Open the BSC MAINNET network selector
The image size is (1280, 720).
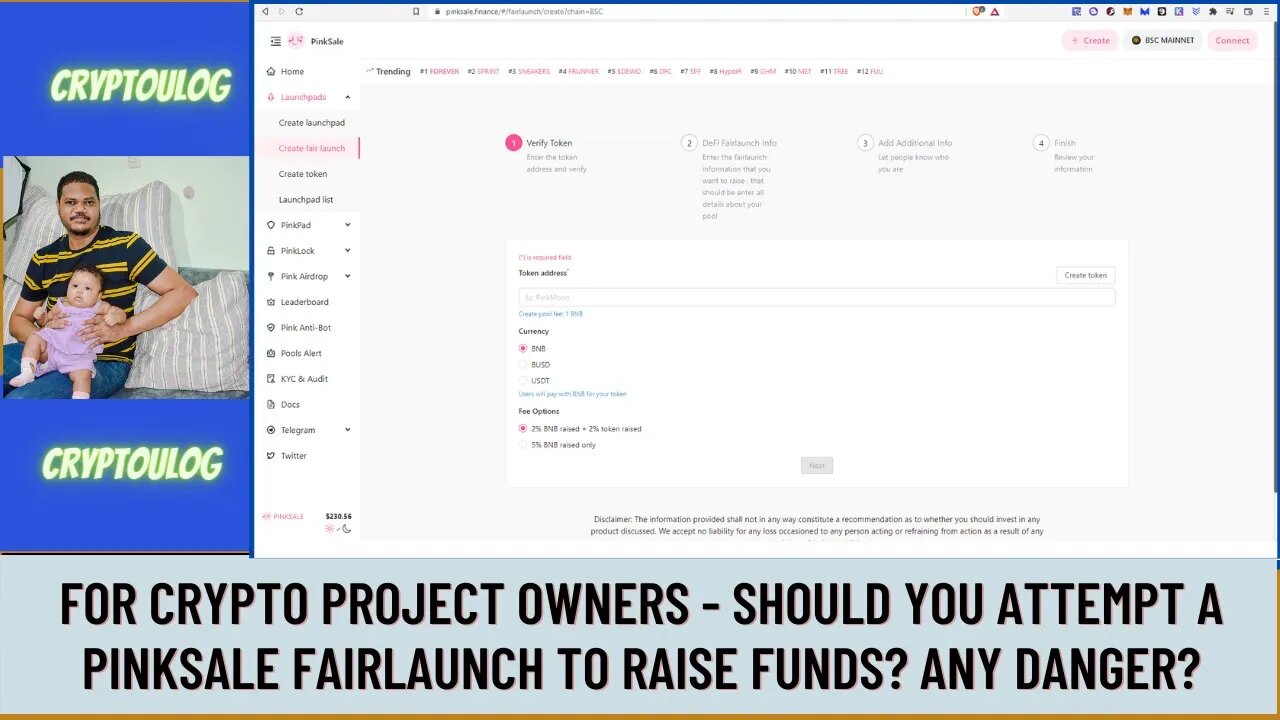click(1163, 40)
